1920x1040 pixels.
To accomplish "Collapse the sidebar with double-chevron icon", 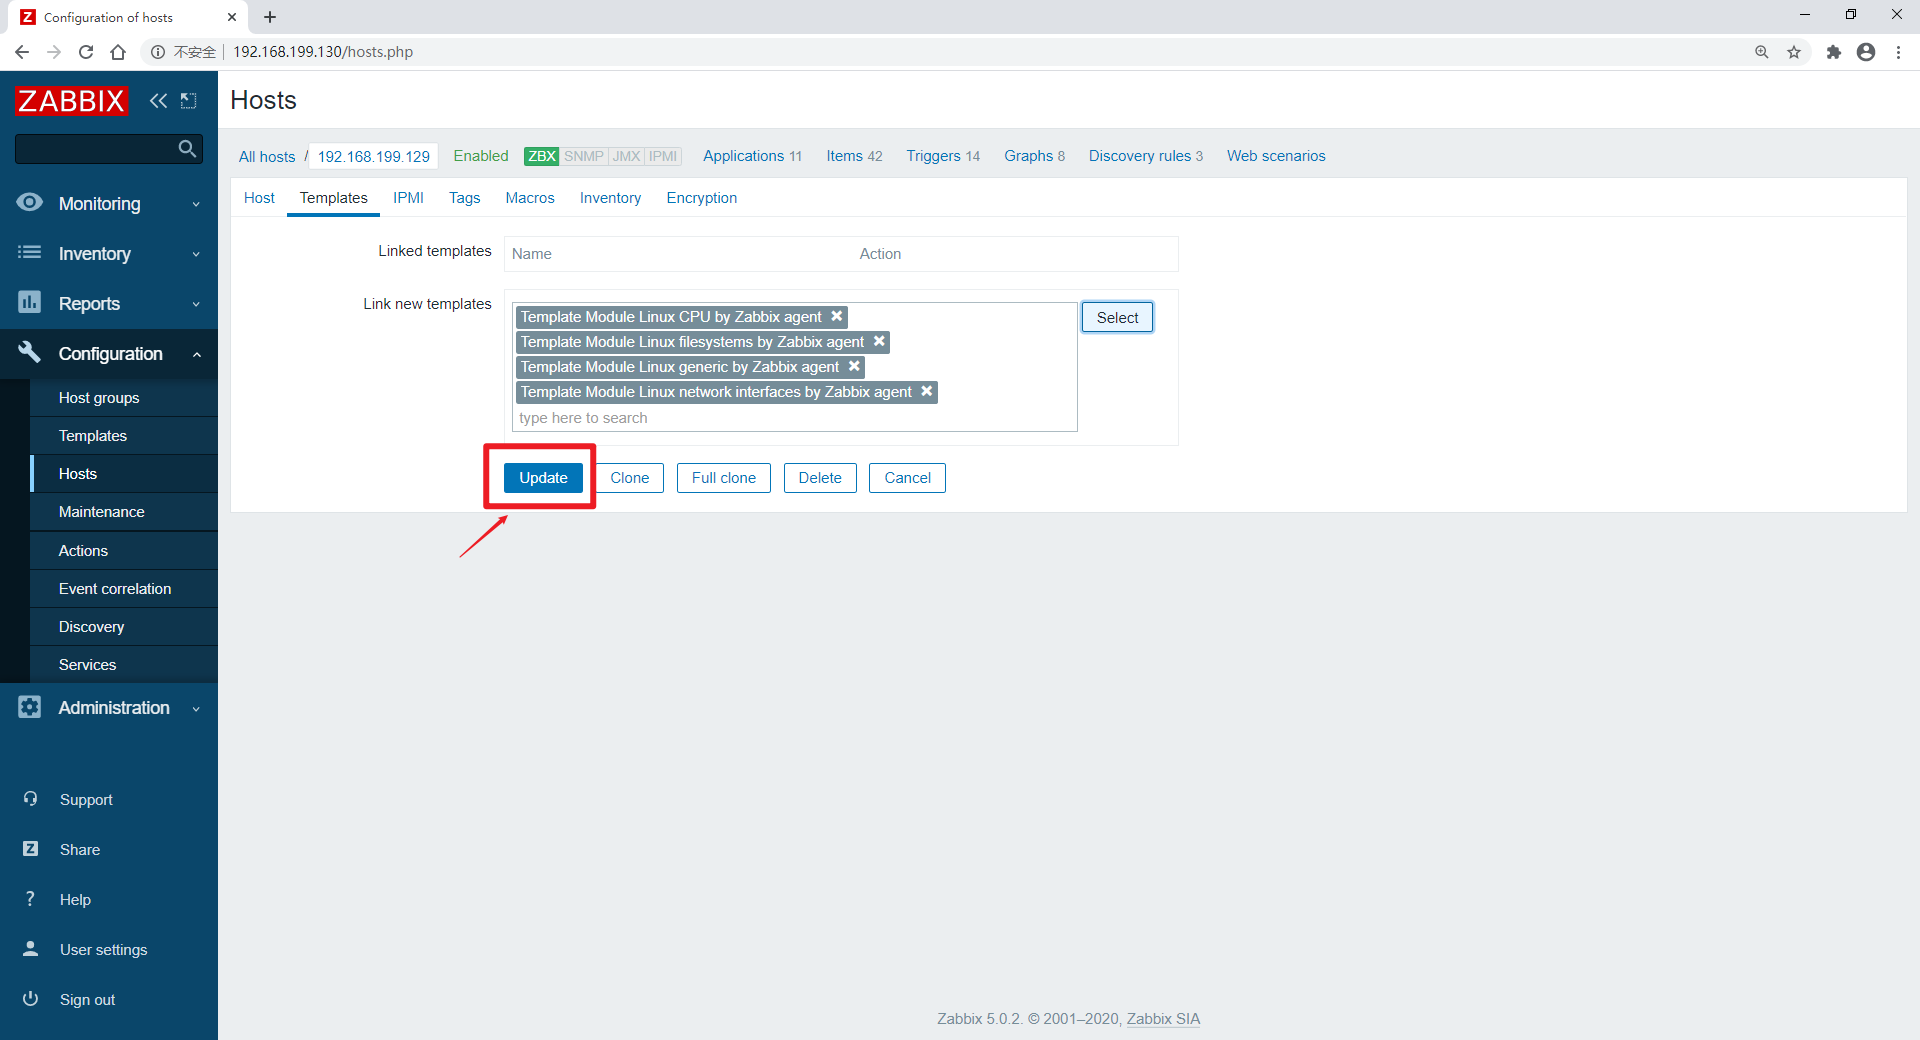I will click(x=158, y=100).
